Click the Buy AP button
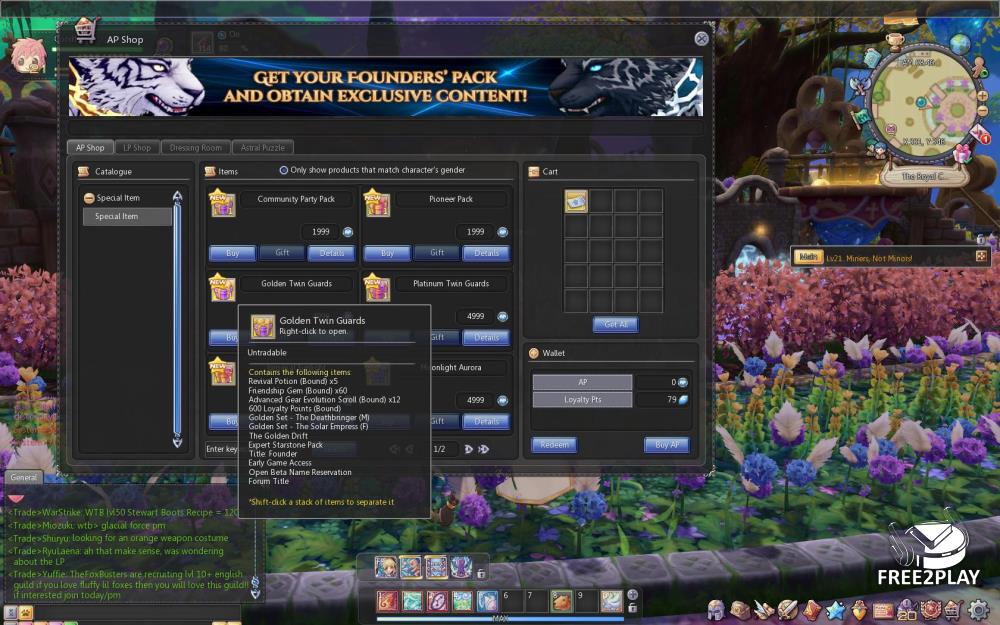1000x625 pixels. click(x=666, y=445)
